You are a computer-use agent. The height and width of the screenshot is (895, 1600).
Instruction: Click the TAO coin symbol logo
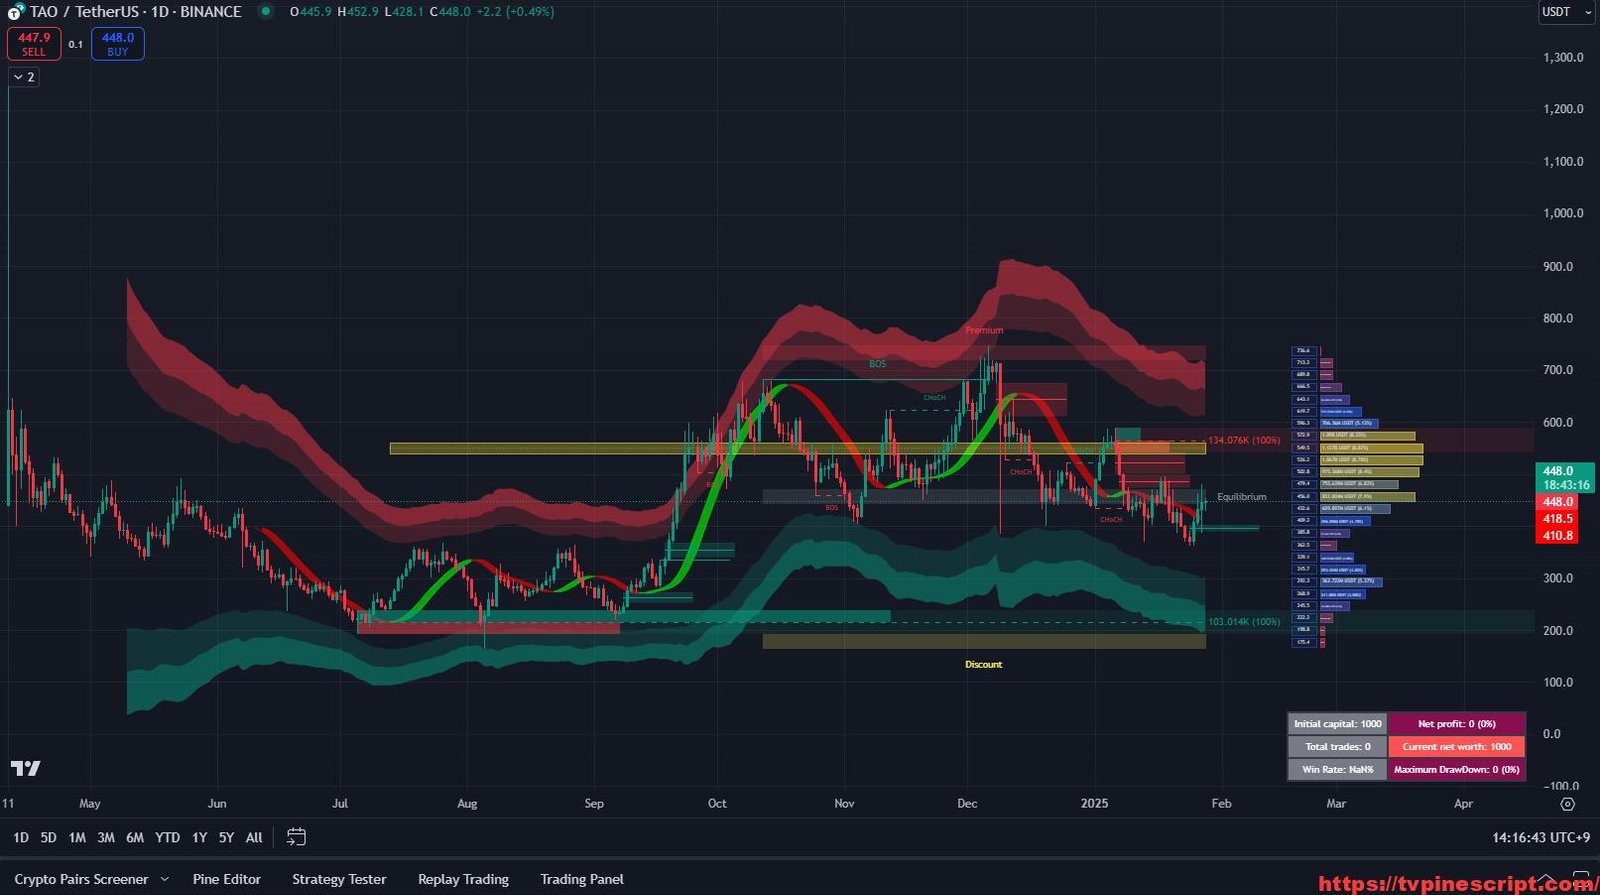pyautogui.click(x=16, y=12)
